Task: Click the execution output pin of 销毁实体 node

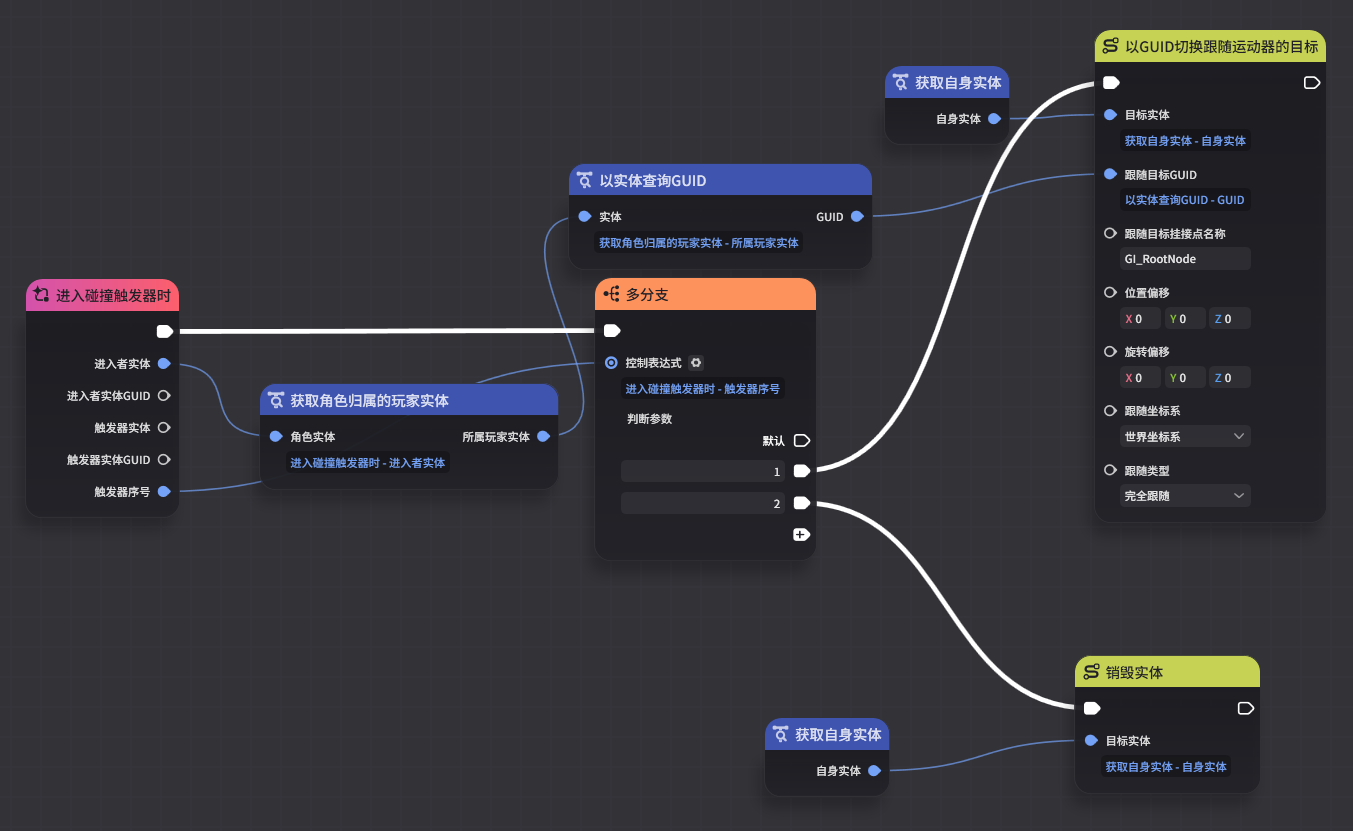Action: click(1245, 708)
